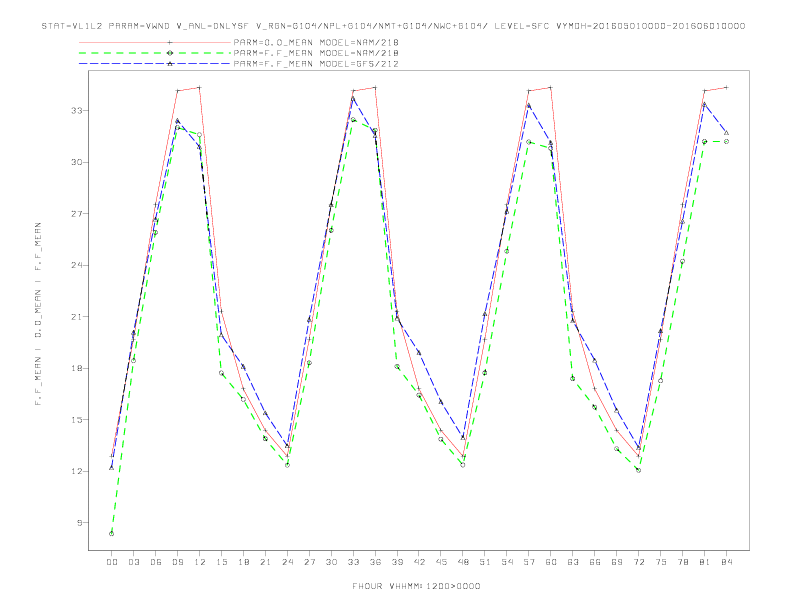Click y-axis tick label 9
792x612 pixels.
click(79, 523)
